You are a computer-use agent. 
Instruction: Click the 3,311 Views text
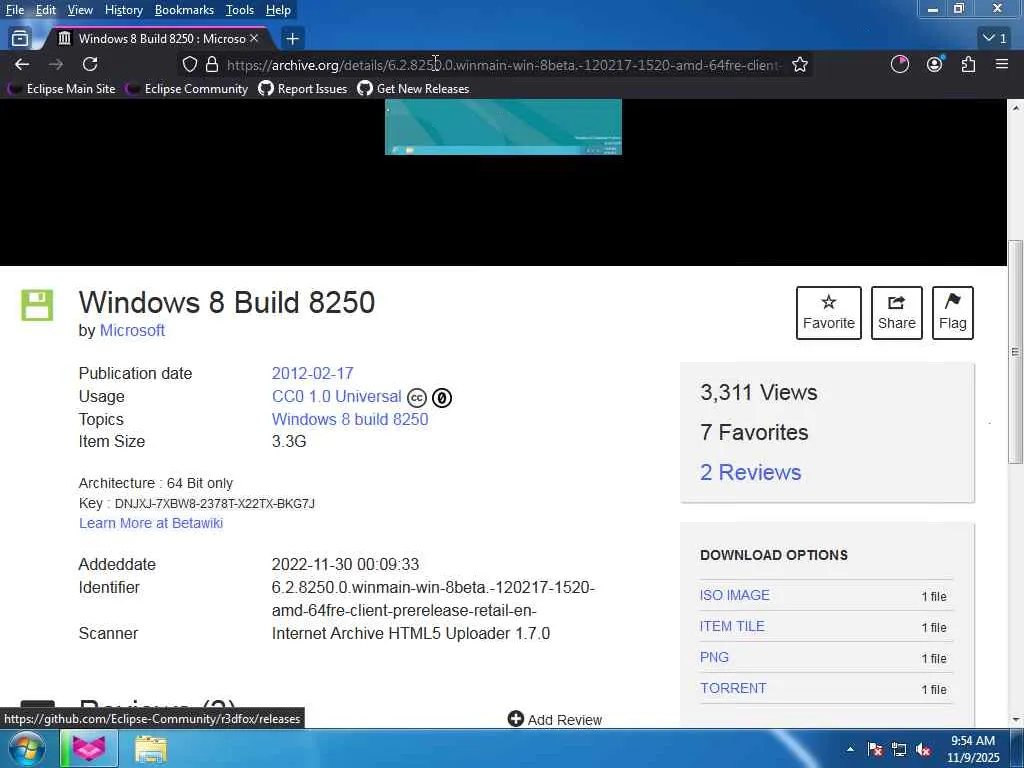758,392
